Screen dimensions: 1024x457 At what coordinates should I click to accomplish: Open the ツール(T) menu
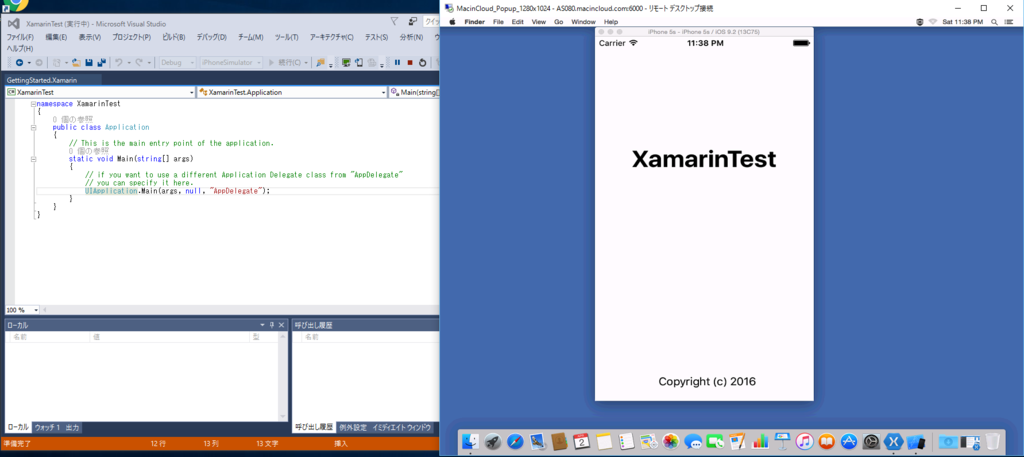287,37
